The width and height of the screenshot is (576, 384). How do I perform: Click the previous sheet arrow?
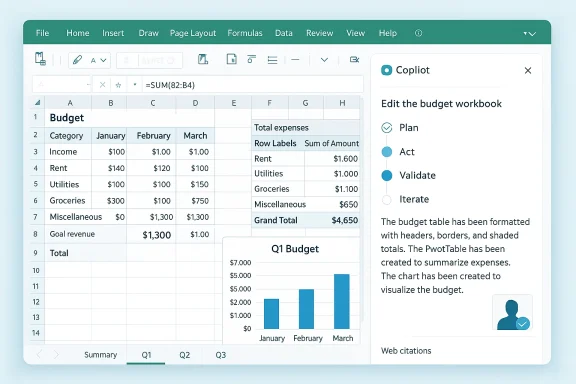point(39,354)
